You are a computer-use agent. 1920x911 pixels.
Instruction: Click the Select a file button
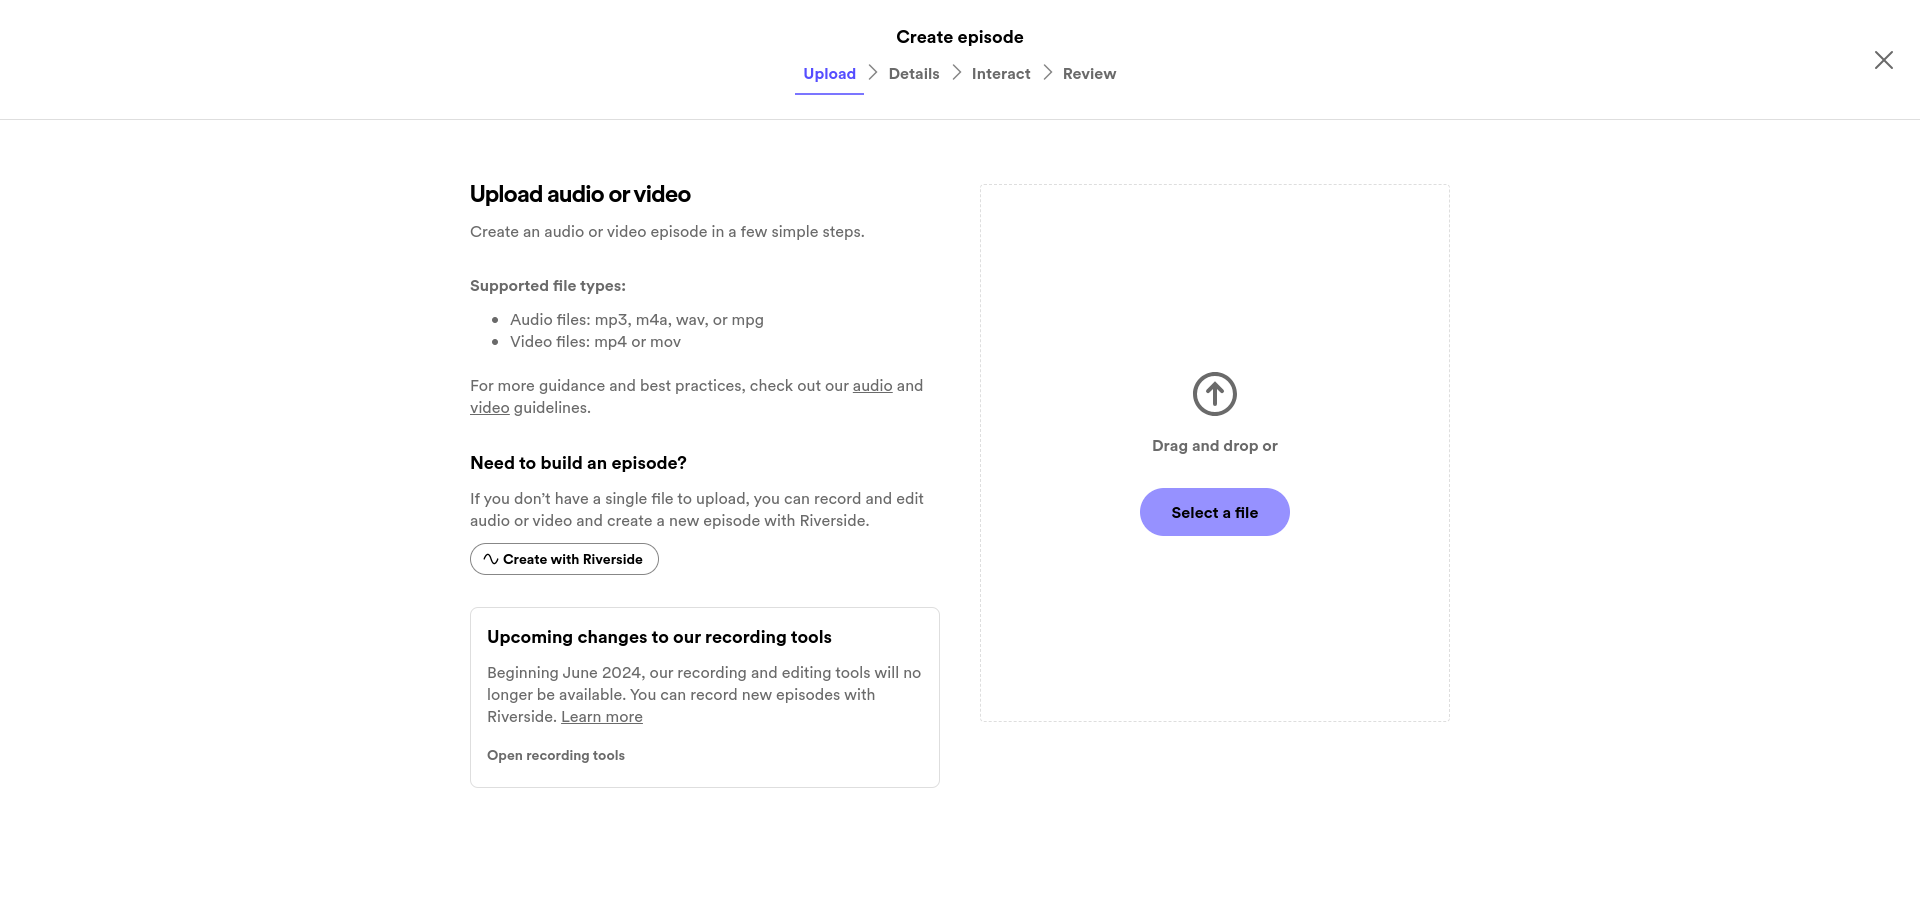tap(1214, 511)
